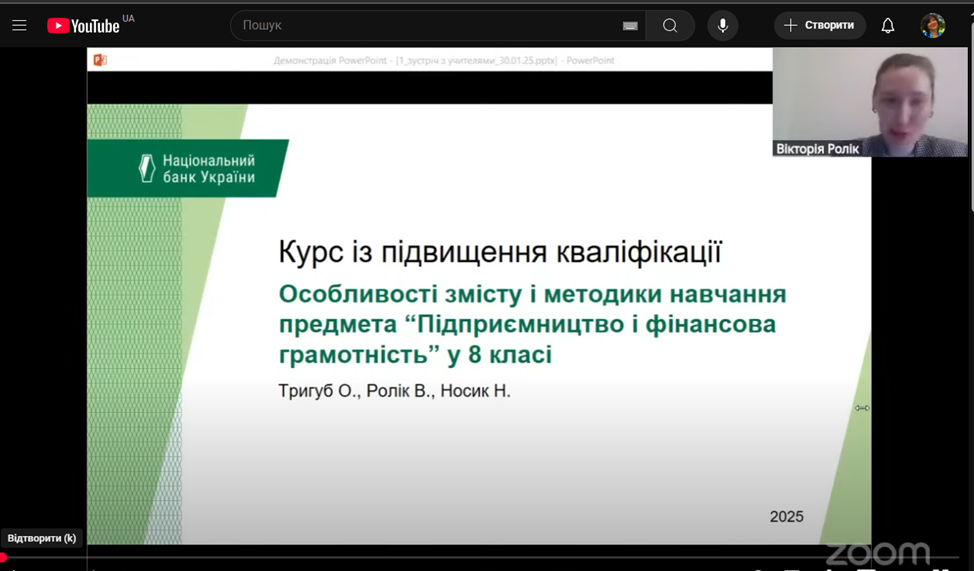The width and height of the screenshot is (974, 571).
Task: Click the 2025 year label on the slide
Action: (786, 517)
